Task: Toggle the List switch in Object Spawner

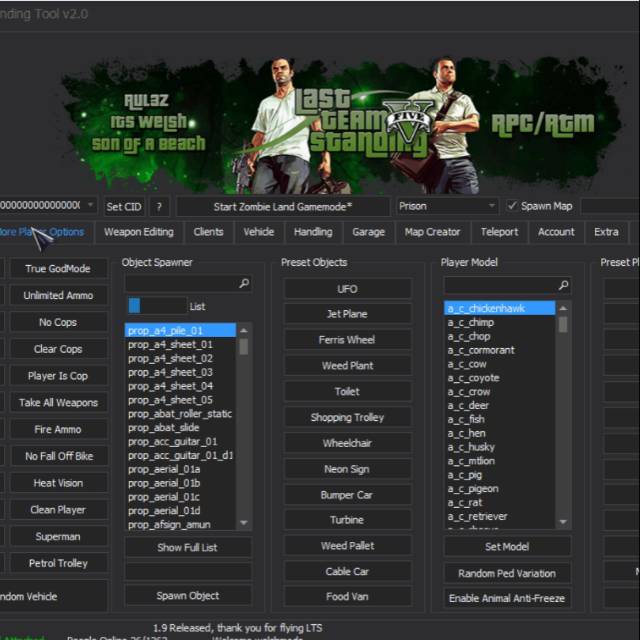Action: (156, 306)
